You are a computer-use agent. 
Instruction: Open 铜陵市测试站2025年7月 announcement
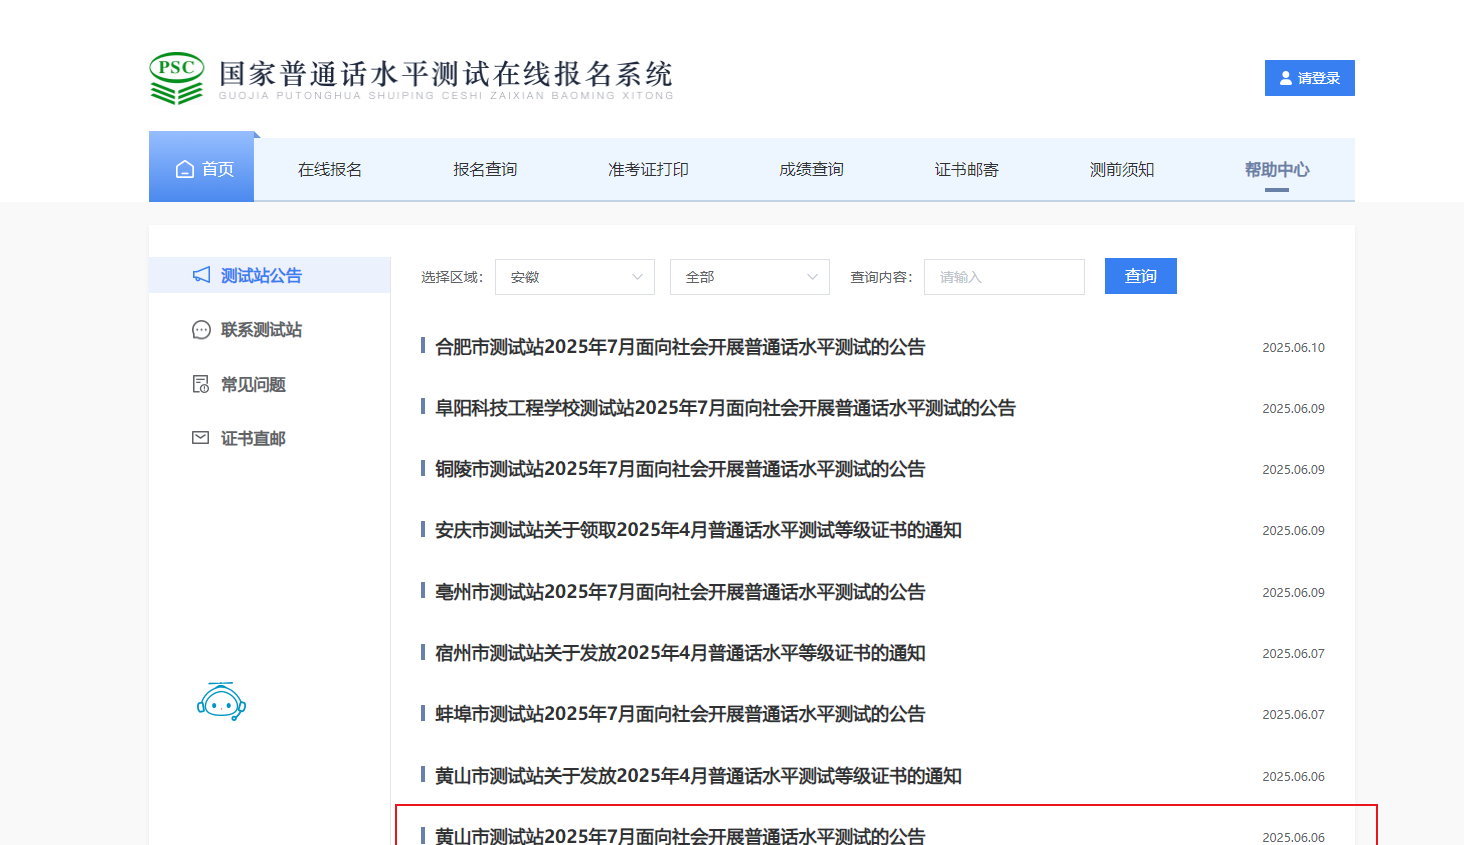click(x=680, y=469)
